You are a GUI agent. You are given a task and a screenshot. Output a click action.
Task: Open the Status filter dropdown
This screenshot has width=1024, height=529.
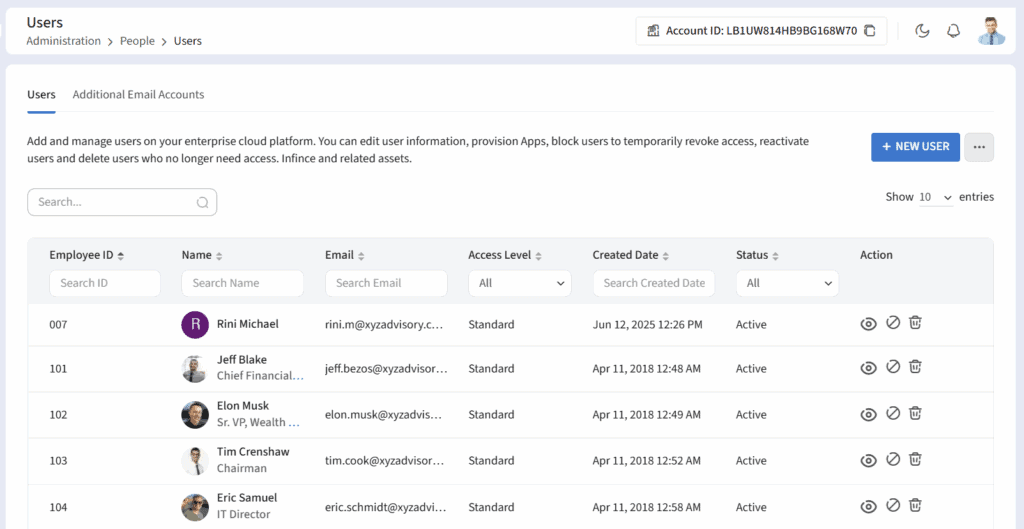tap(787, 283)
